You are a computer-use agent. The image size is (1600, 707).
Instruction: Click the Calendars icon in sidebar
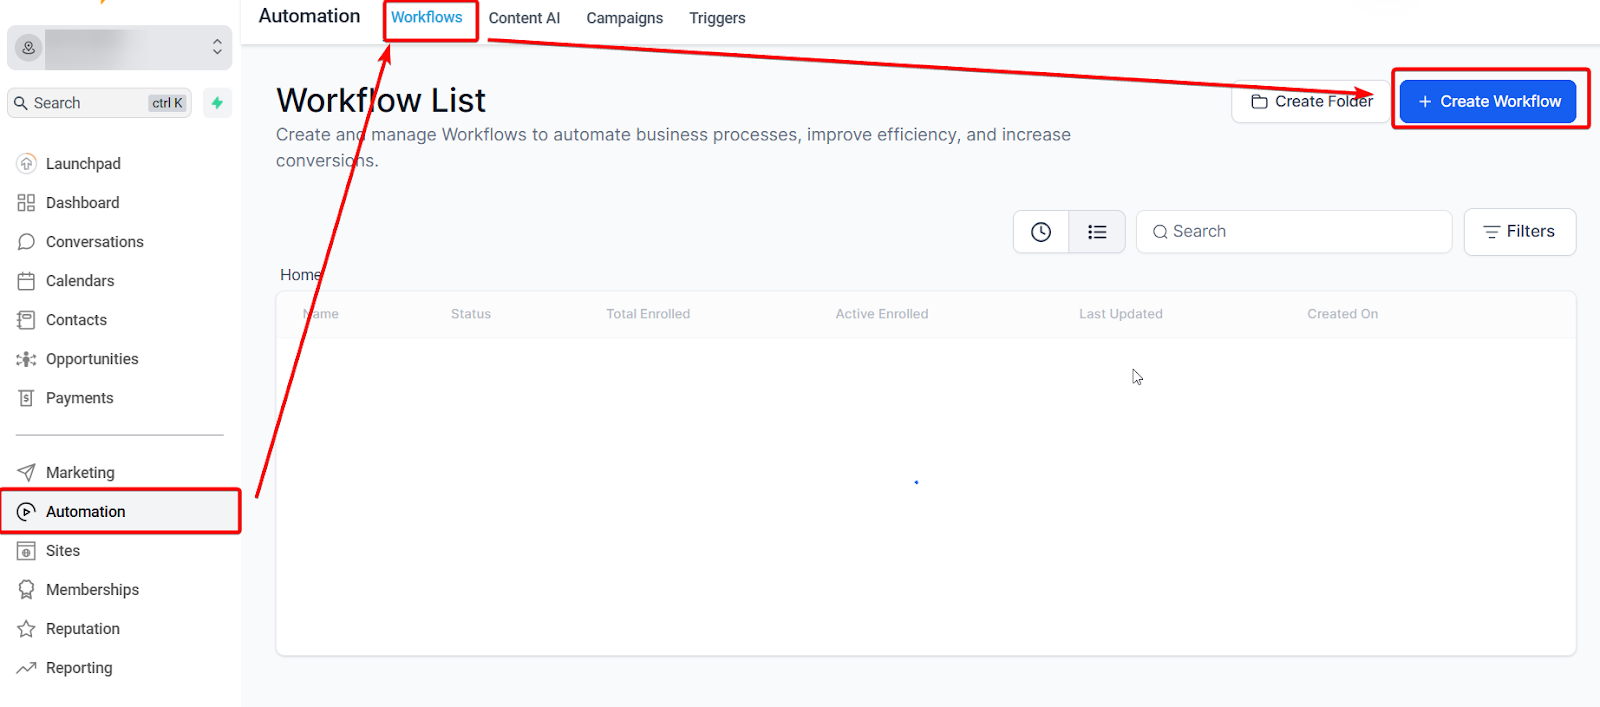[x=26, y=281]
